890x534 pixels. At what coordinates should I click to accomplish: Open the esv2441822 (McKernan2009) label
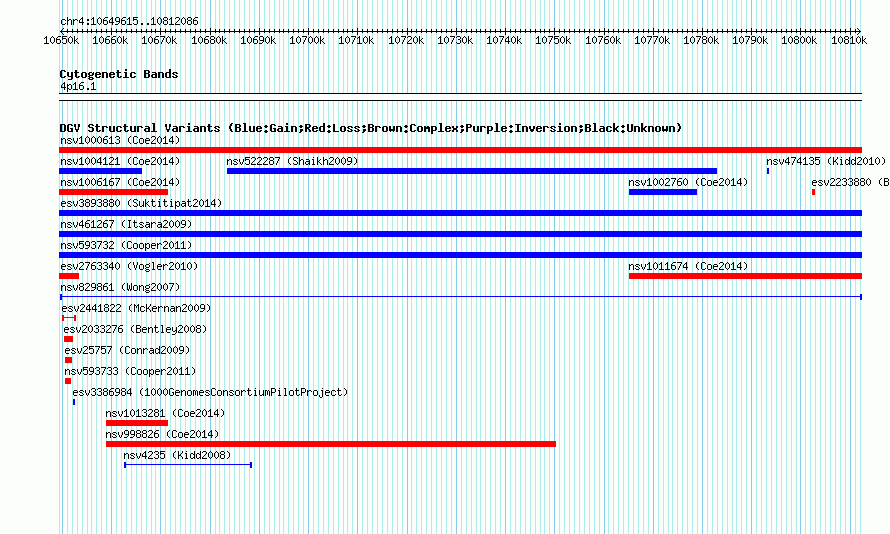(136, 308)
